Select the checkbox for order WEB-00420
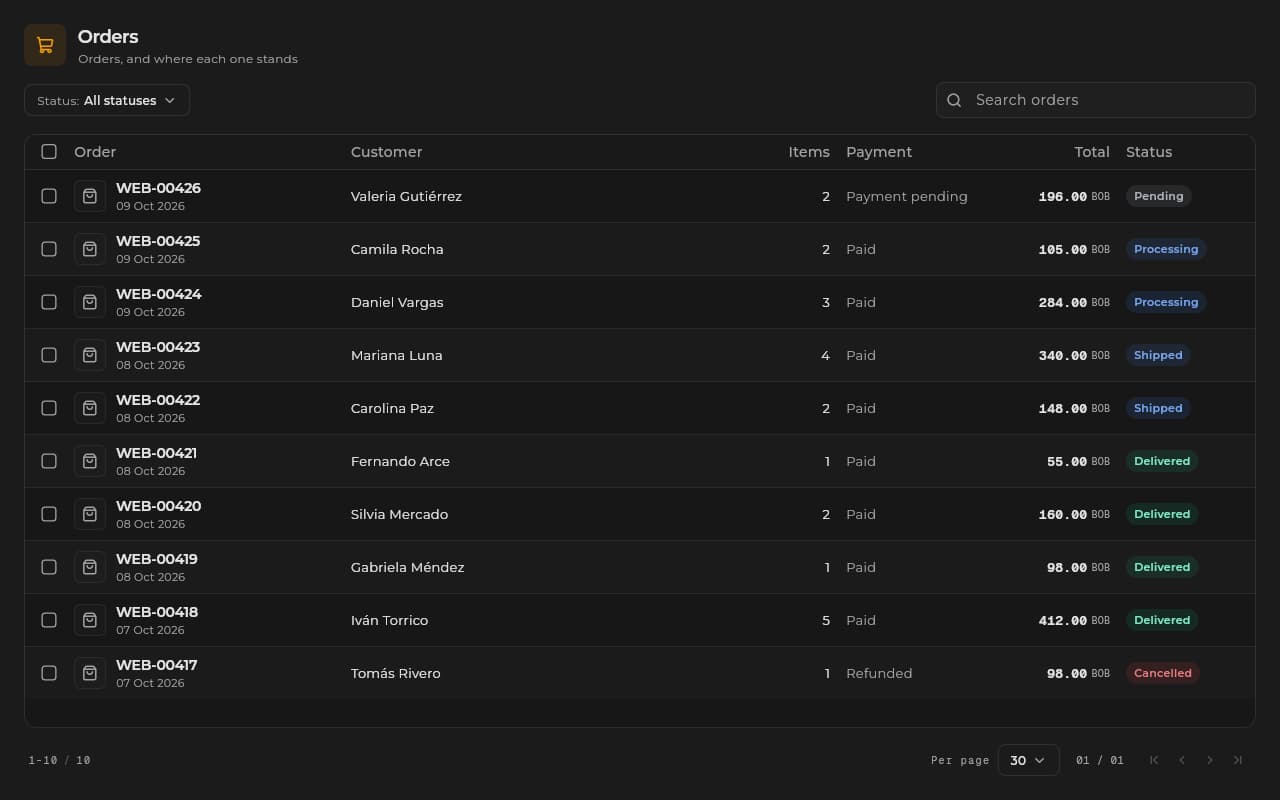Viewport: 1280px width, 800px height. 49,514
